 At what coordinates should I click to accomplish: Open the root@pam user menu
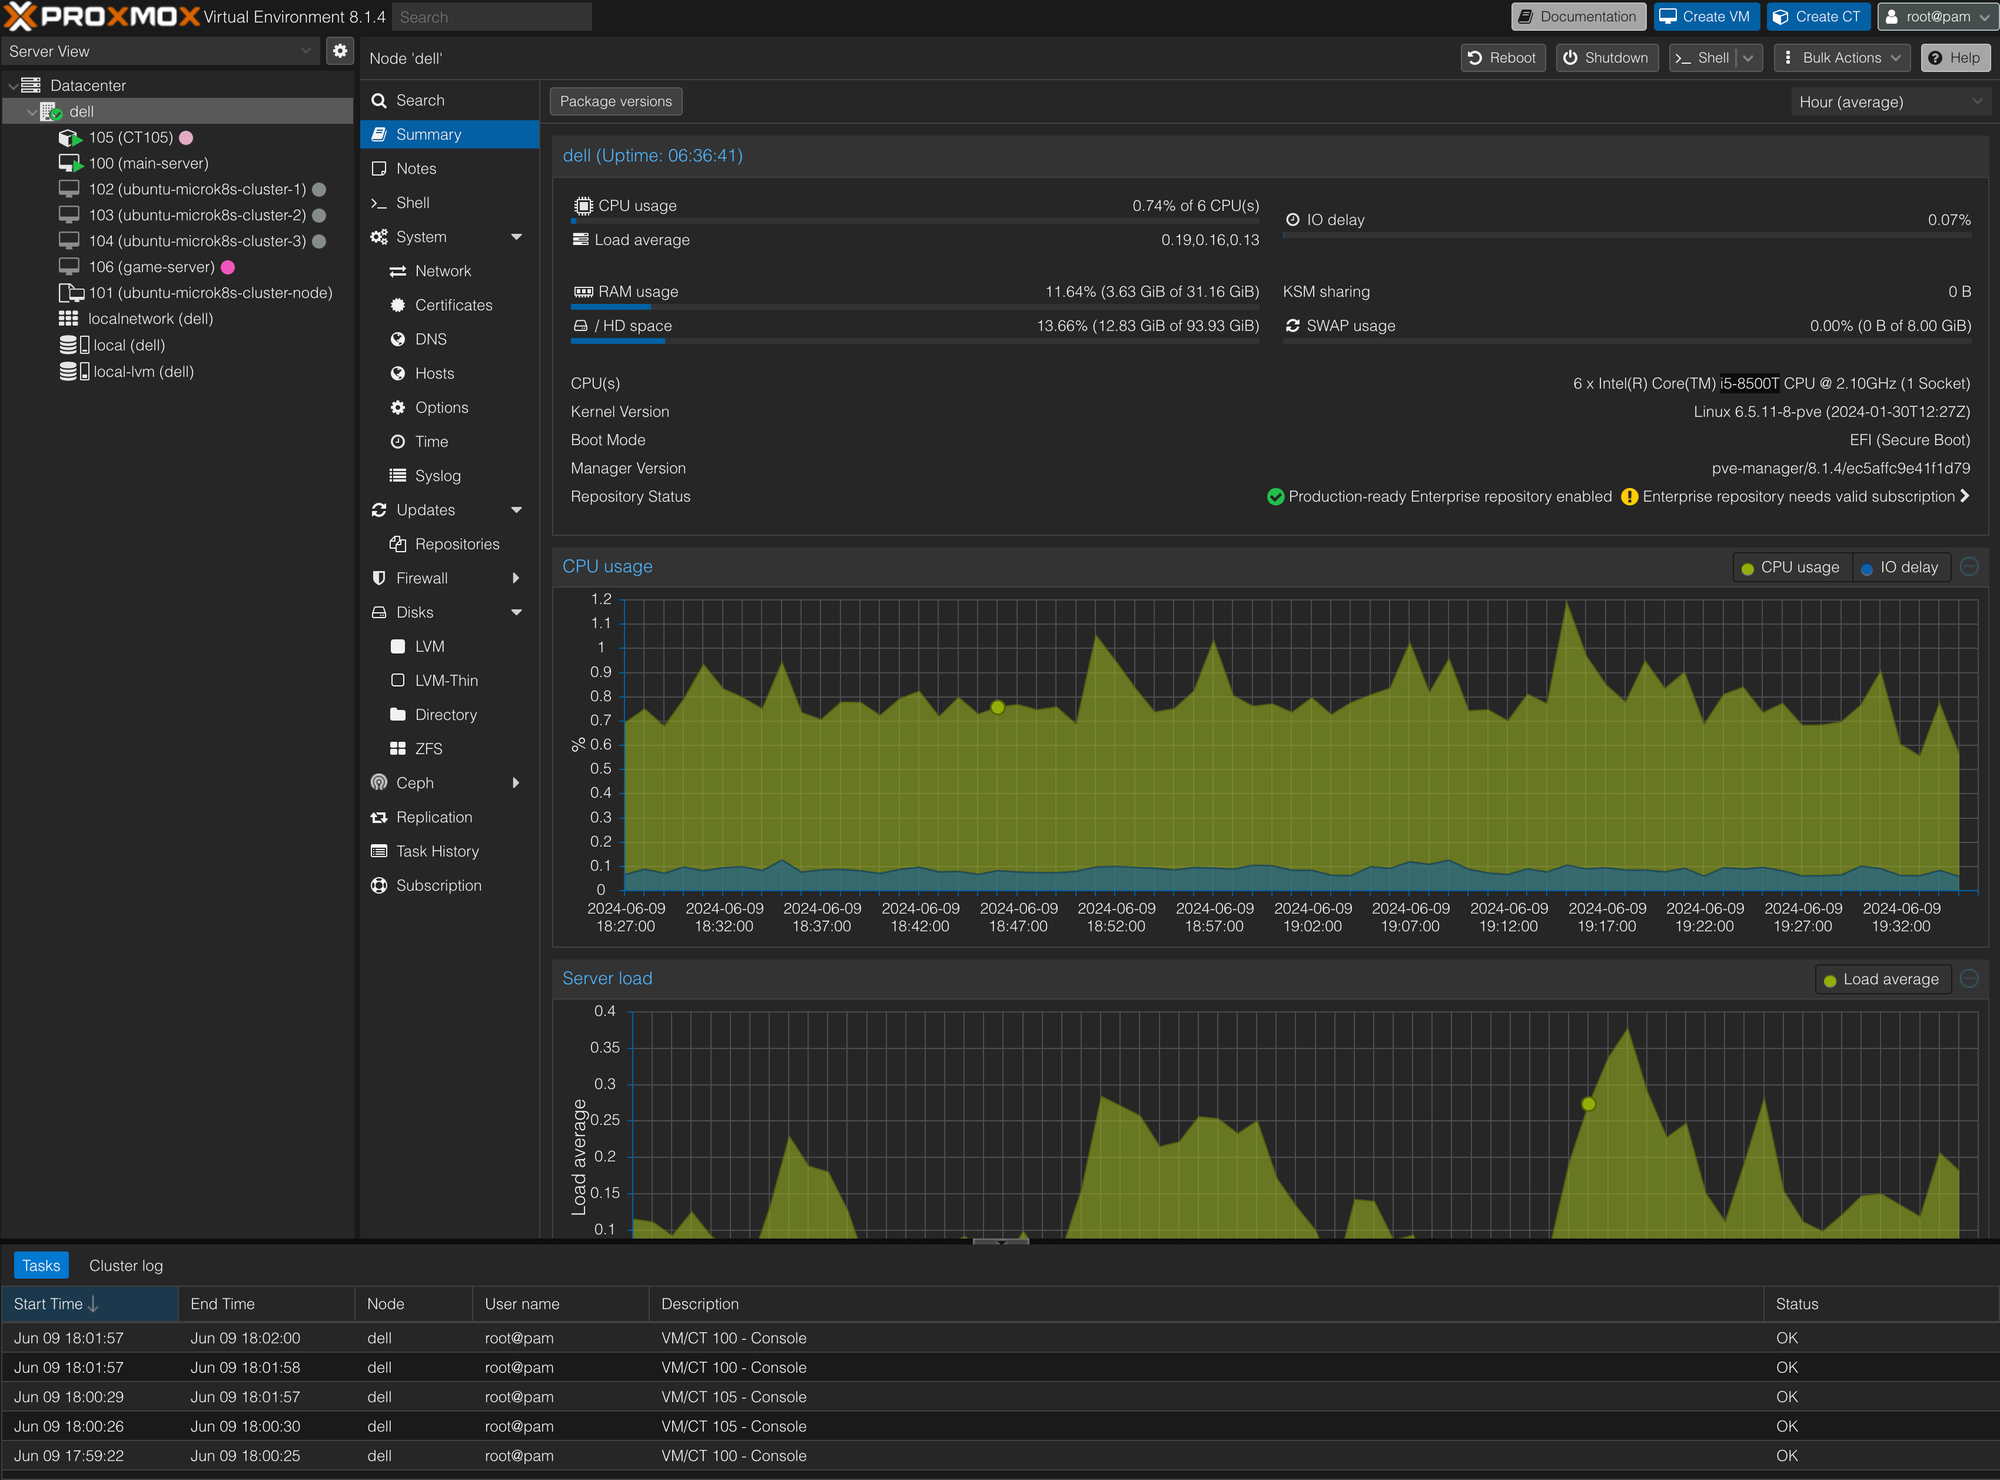(1937, 17)
